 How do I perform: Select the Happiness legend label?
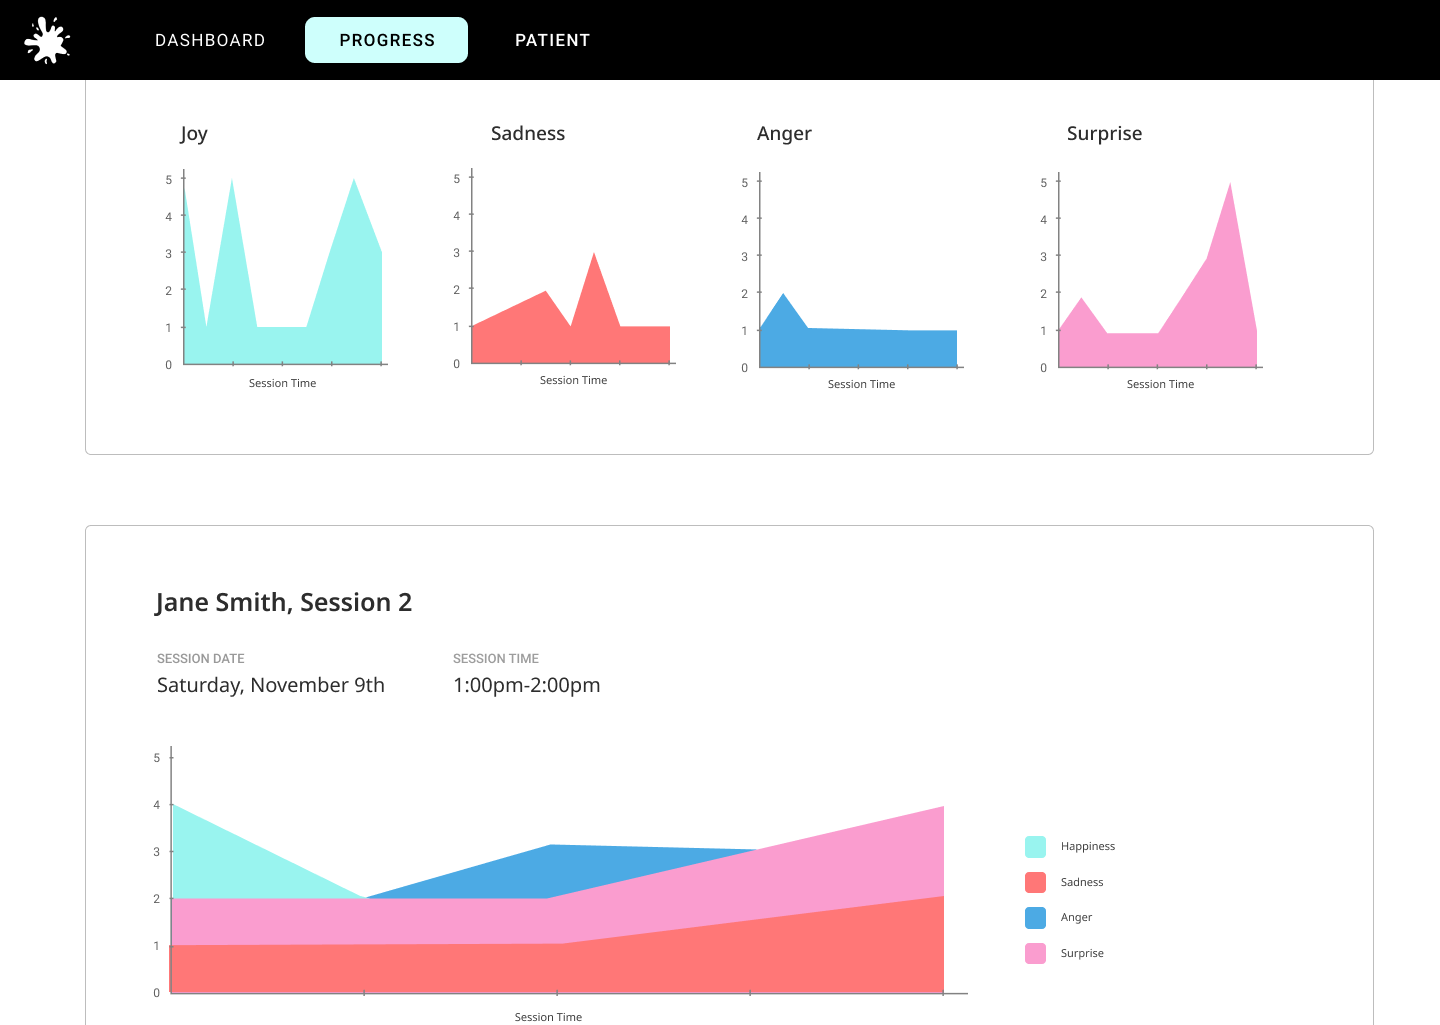point(1087,846)
